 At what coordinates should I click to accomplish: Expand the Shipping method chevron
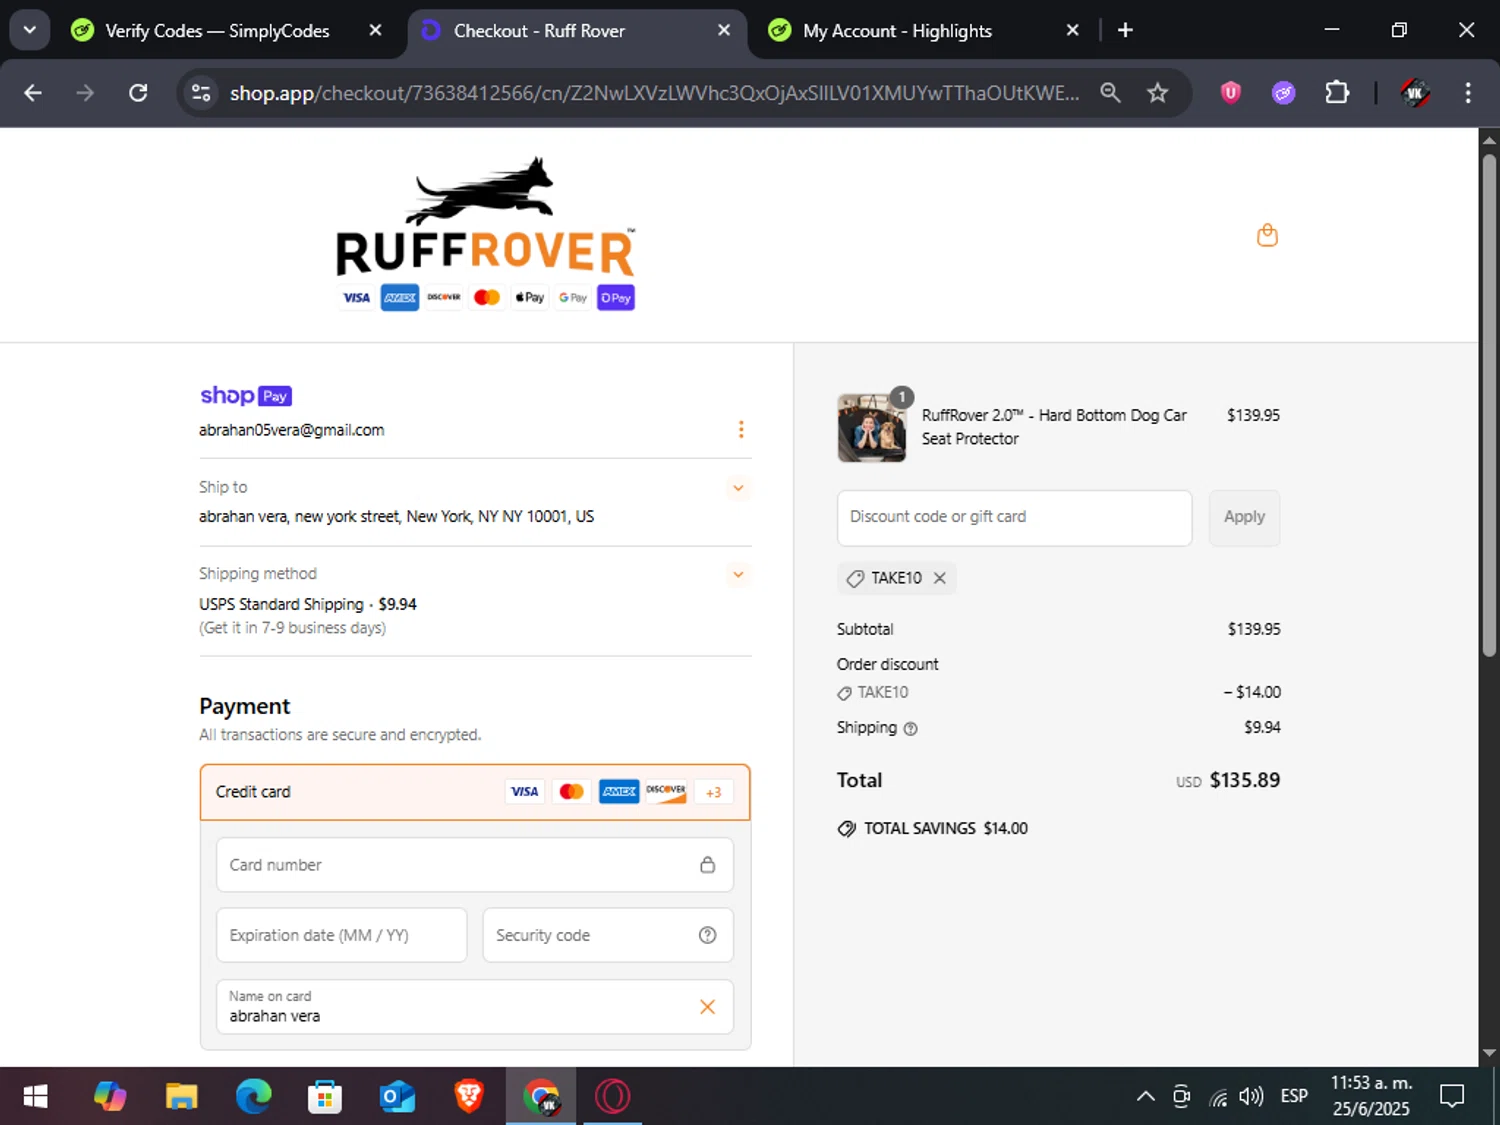click(x=738, y=574)
